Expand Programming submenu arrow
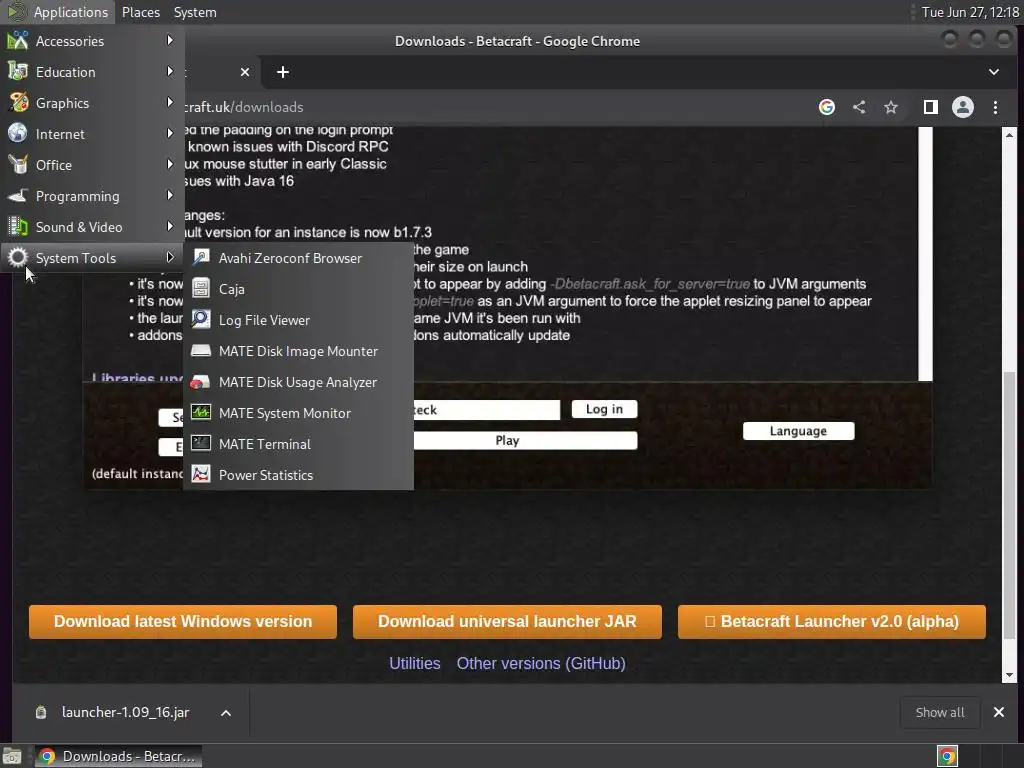The height and width of the screenshot is (768, 1024). click(170, 195)
